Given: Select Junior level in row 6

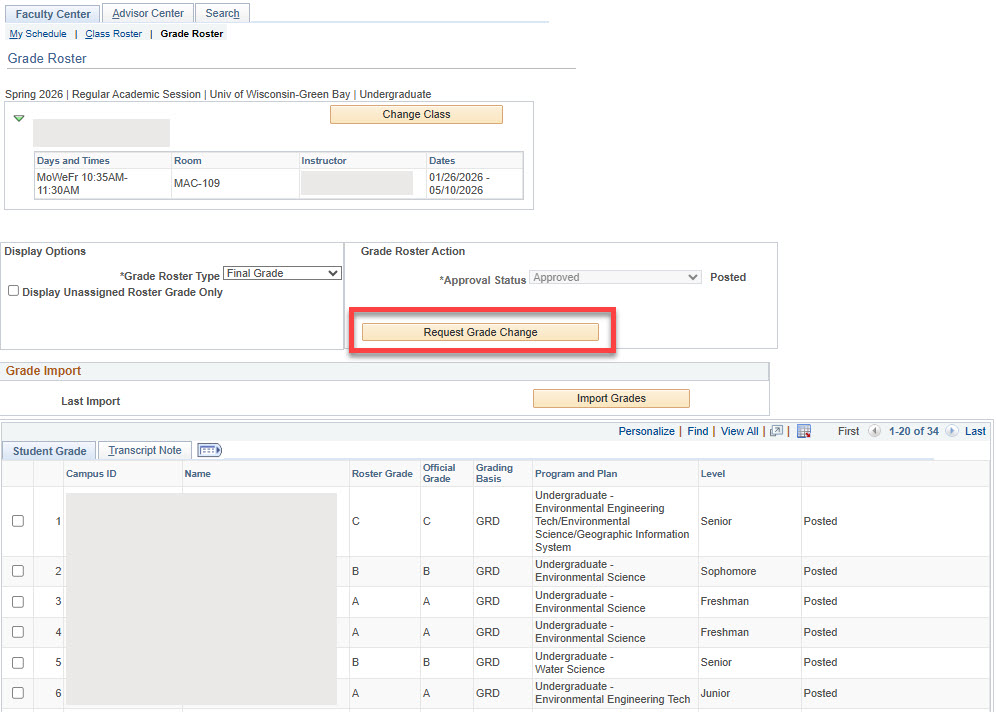Looking at the screenshot, I should (x=715, y=693).
